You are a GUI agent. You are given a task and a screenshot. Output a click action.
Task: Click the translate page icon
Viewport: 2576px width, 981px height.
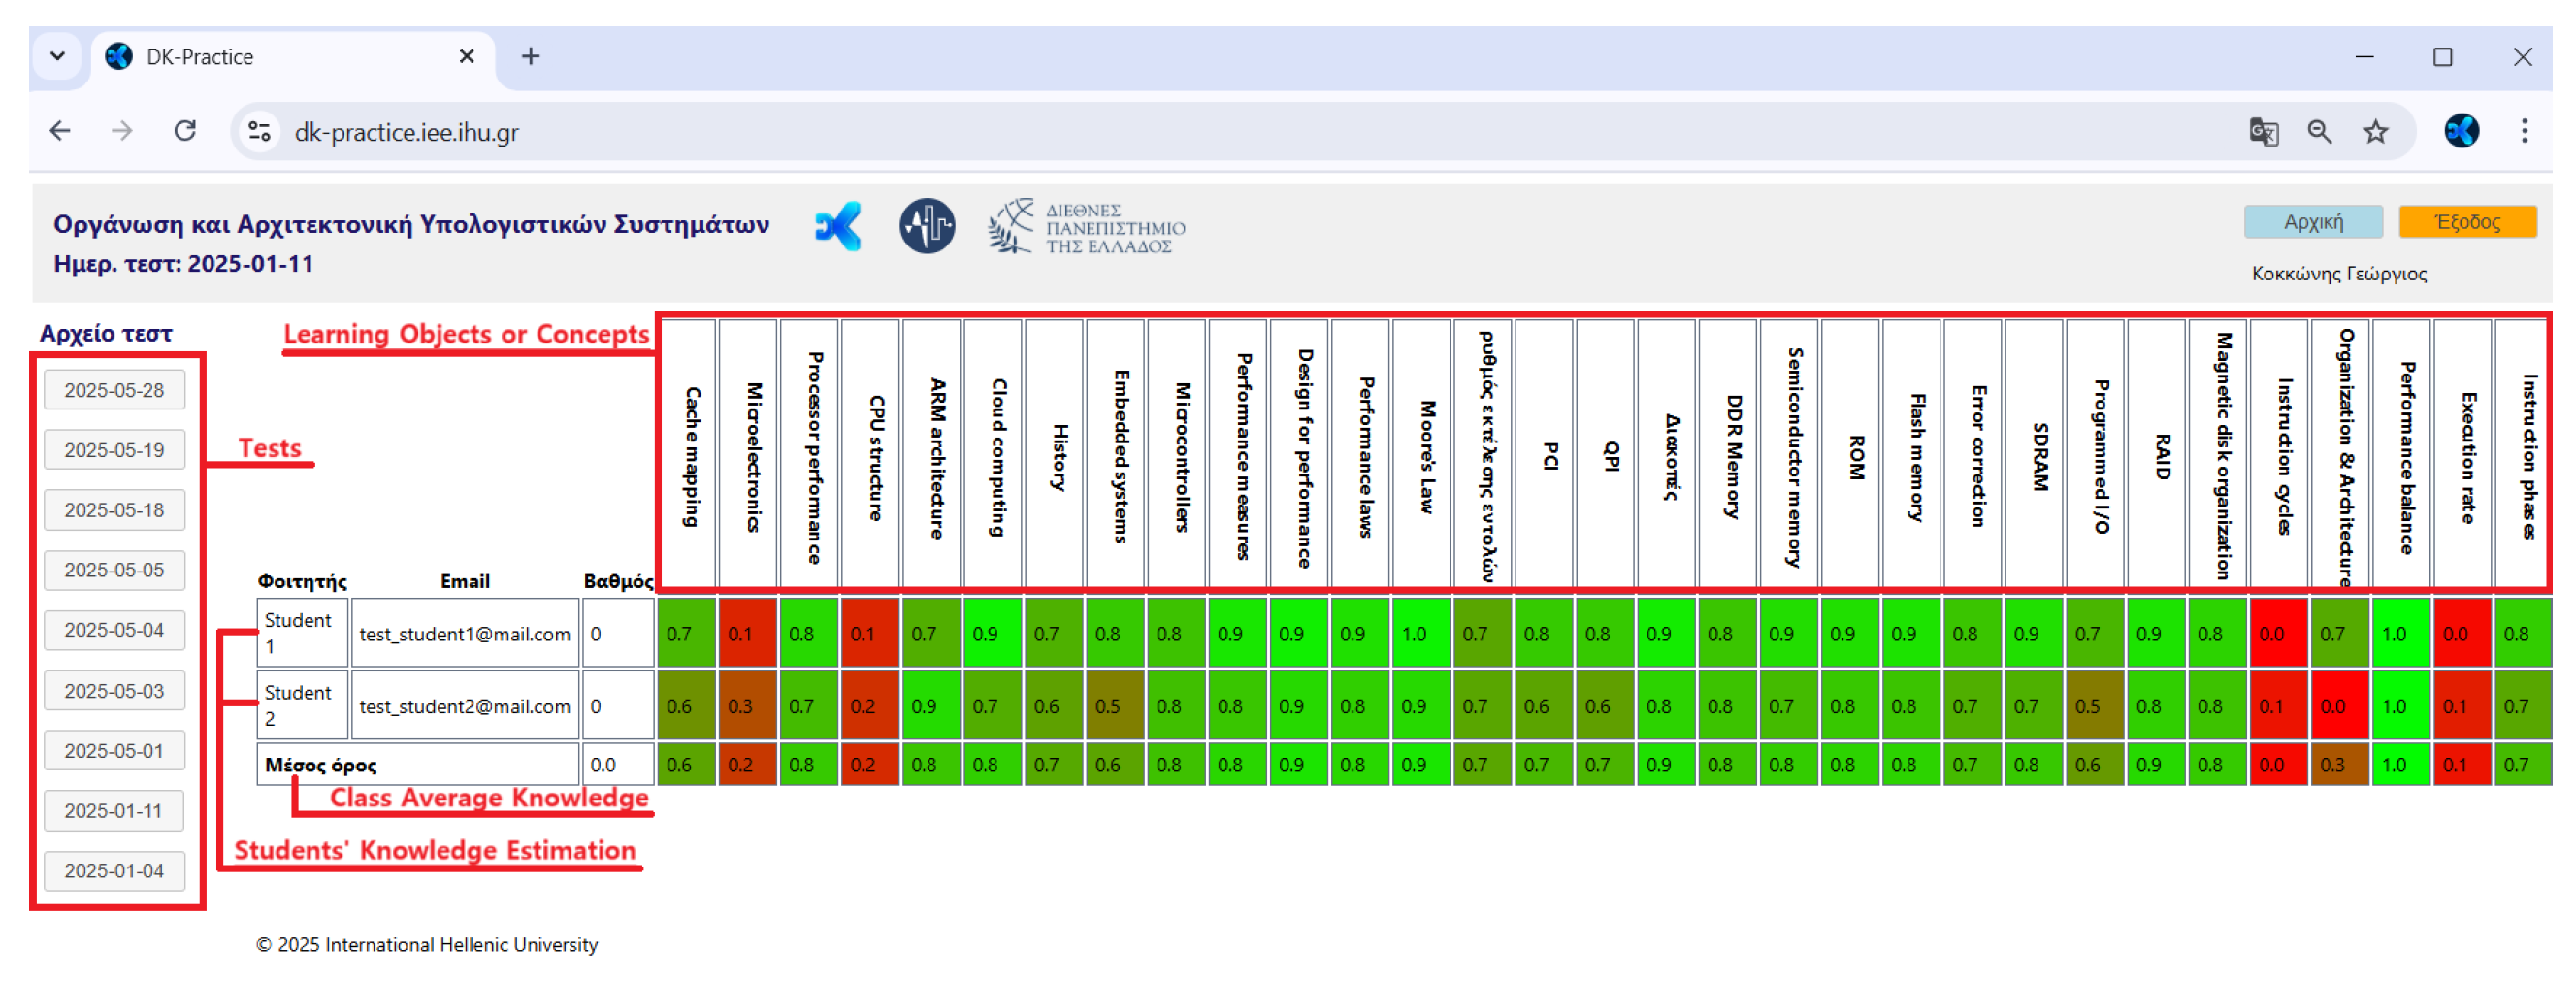[2263, 131]
